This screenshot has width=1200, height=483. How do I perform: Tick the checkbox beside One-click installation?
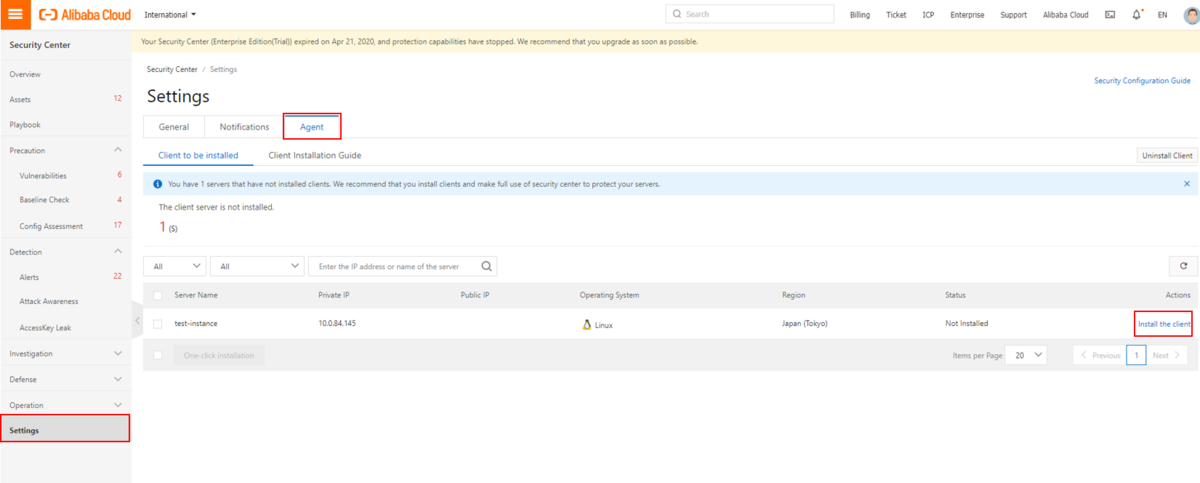coord(158,355)
